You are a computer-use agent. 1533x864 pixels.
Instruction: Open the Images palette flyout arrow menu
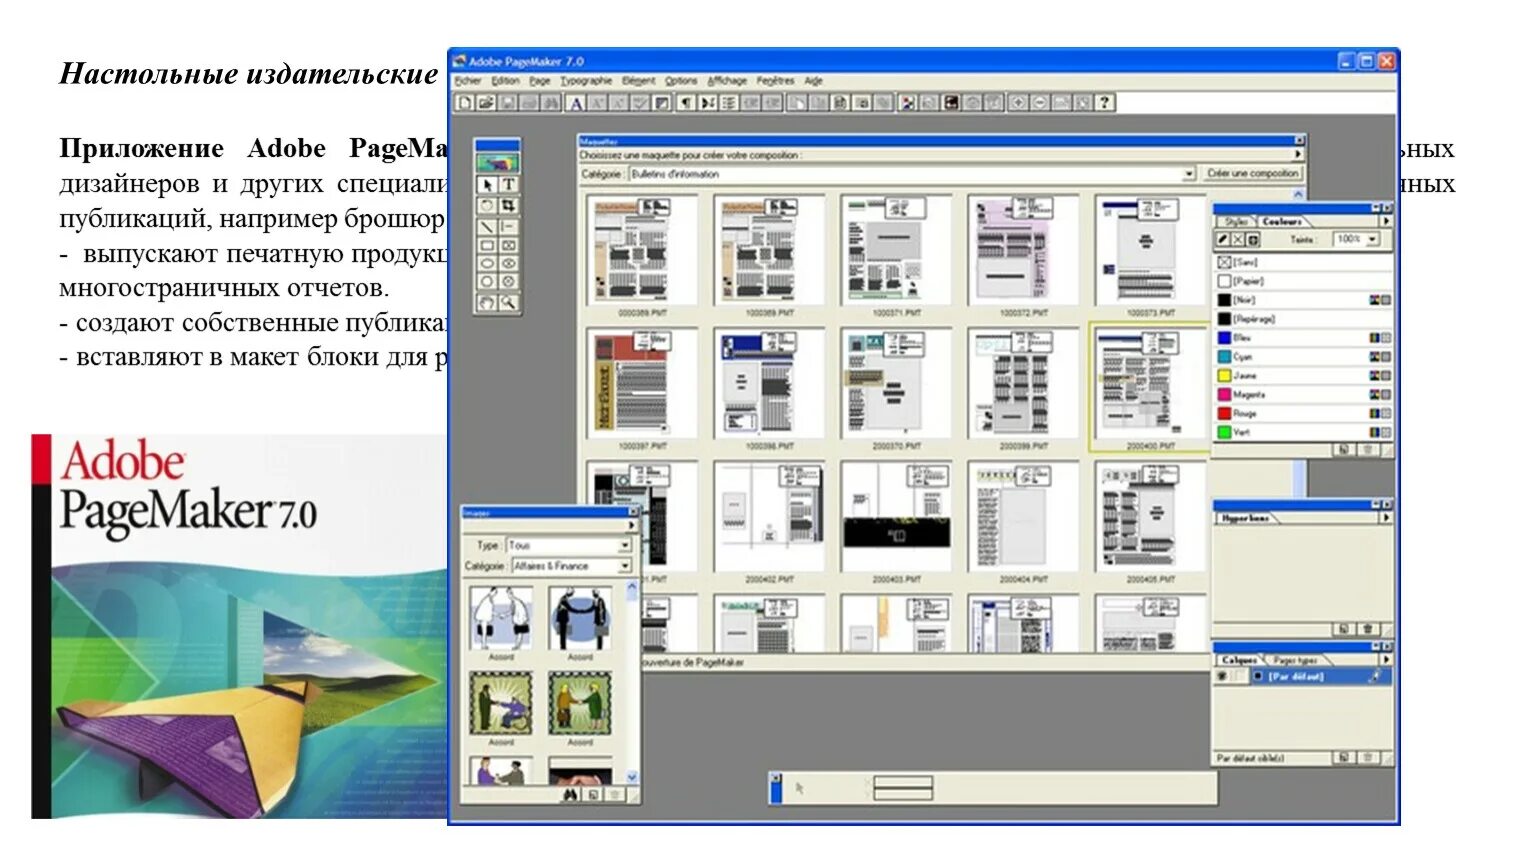[631, 525]
